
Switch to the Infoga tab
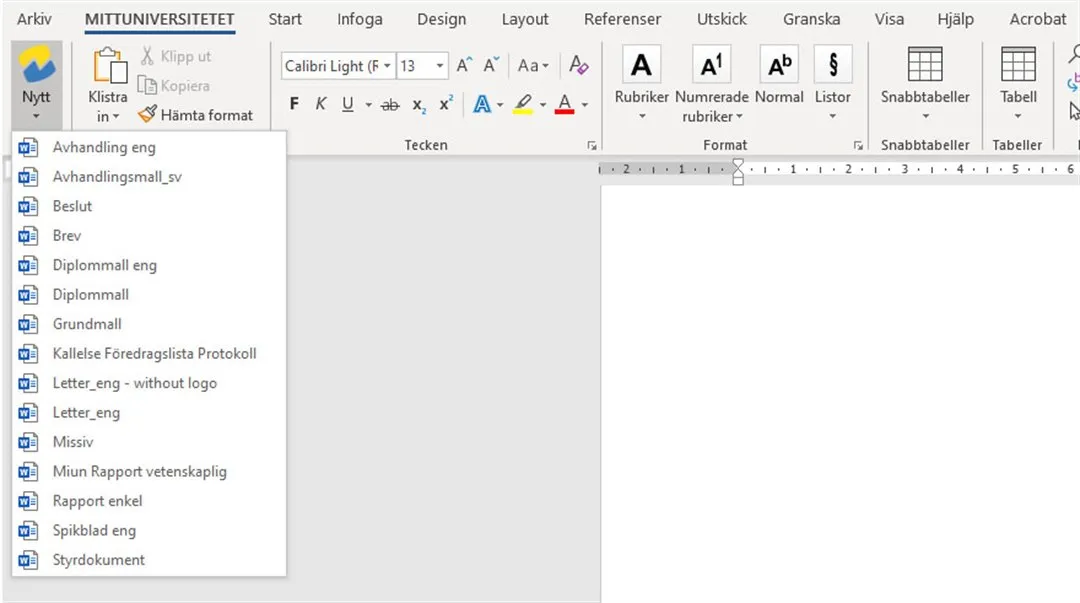(359, 19)
